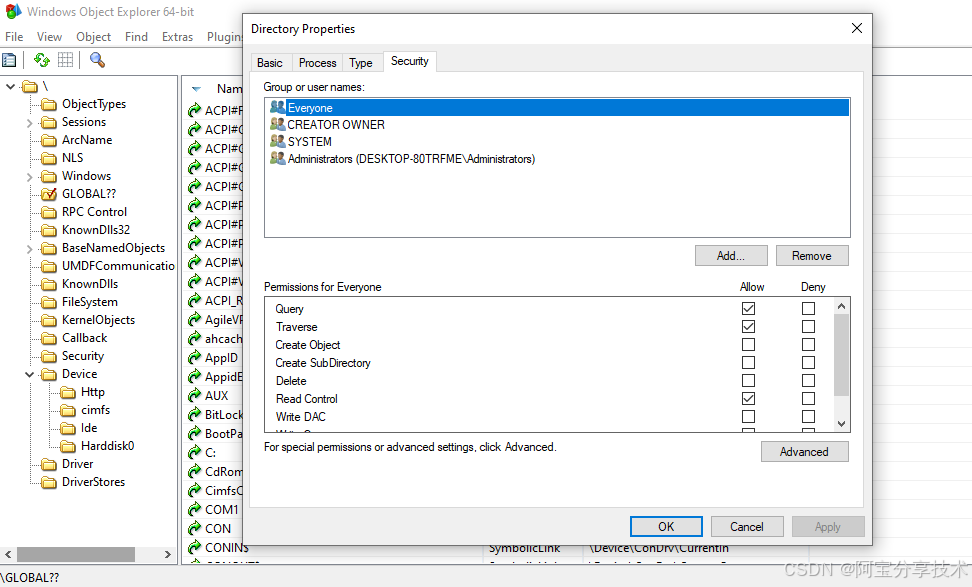Click tree panel scroll left arrow
The width and height of the screenshot is (972, 587).
pyautogui.click(x=8, y=554)
